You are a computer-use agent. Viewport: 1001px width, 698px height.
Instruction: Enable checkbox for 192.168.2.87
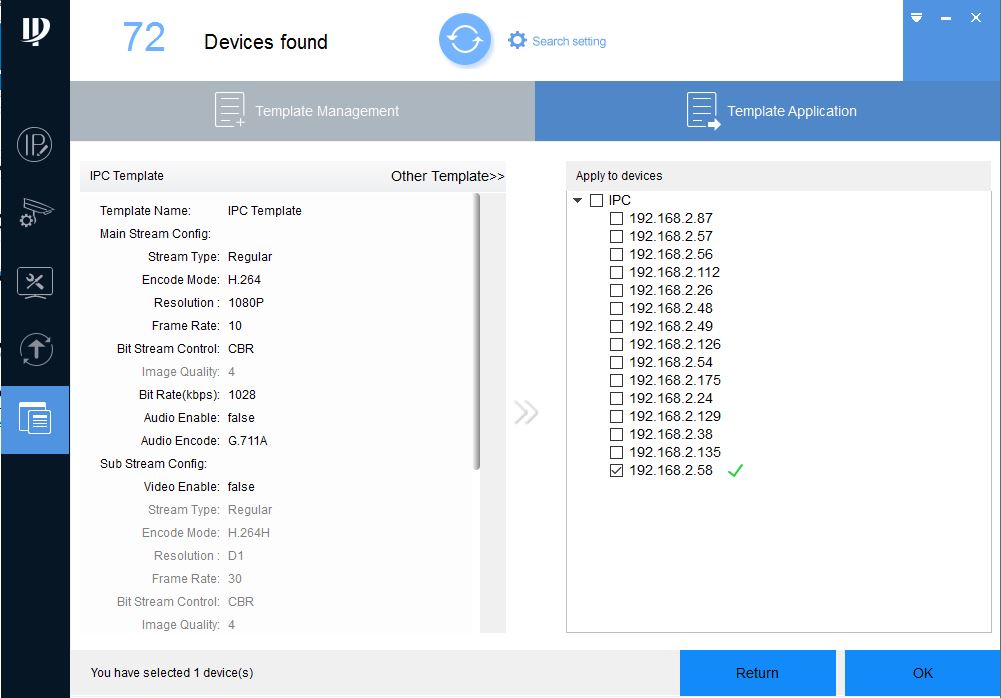tap(617, 219)
